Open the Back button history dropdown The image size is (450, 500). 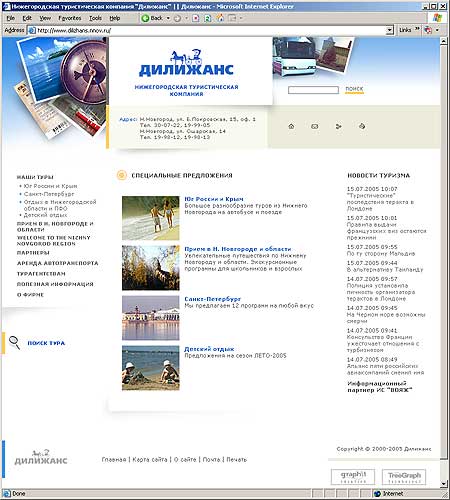pos(168,18)
